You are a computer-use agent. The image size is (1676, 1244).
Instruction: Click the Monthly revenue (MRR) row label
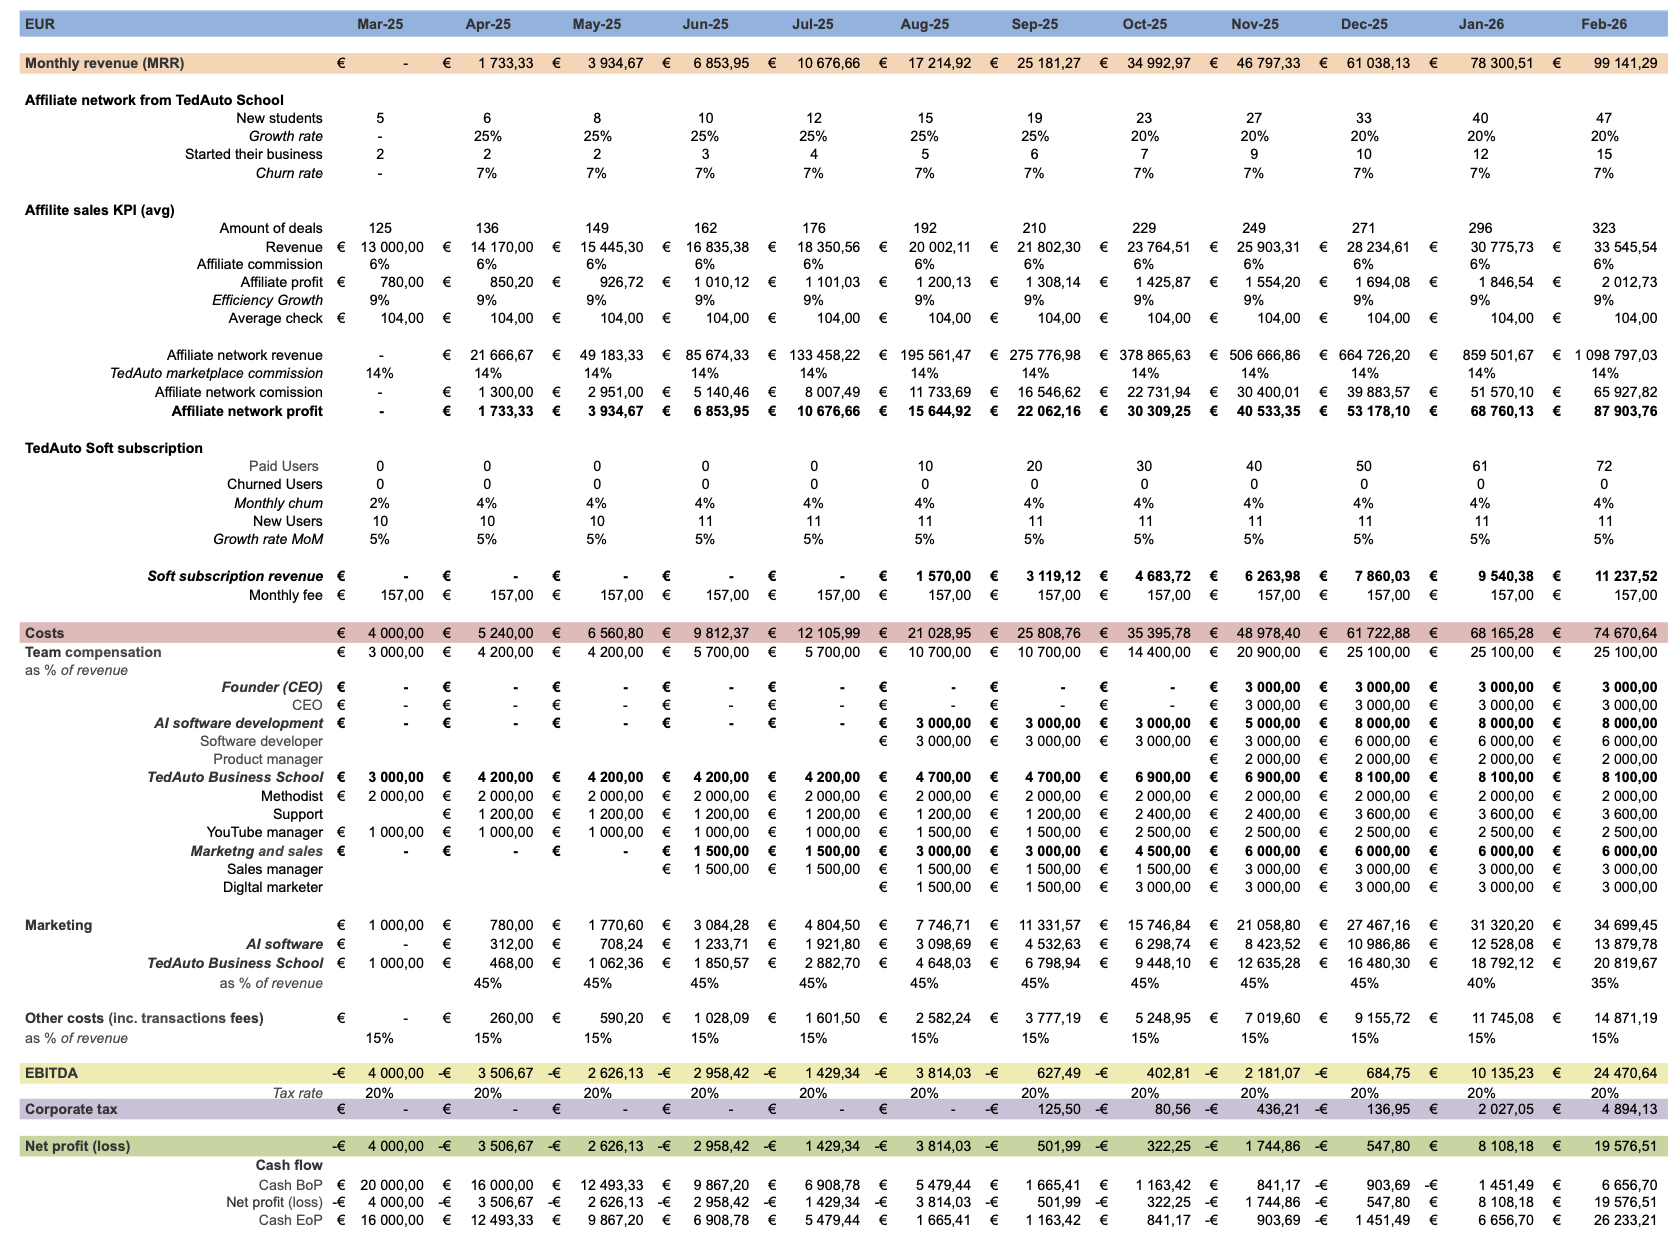(104, 63)
